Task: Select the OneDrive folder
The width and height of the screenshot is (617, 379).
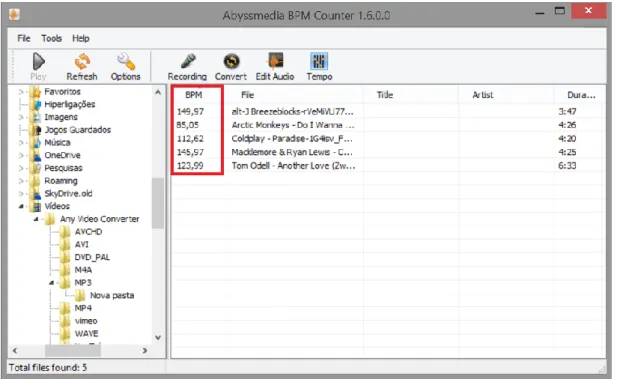Action: pos(62,155)
